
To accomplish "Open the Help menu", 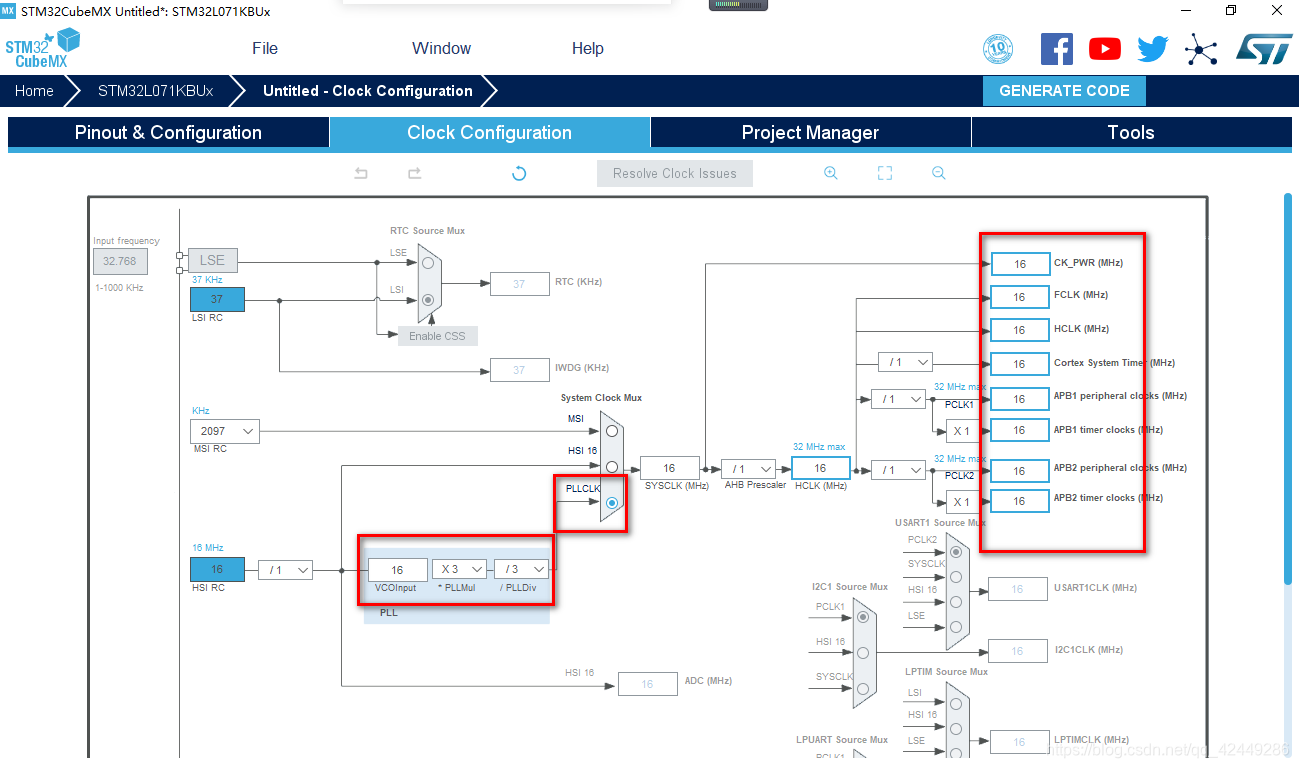I will tap(588, 48).
